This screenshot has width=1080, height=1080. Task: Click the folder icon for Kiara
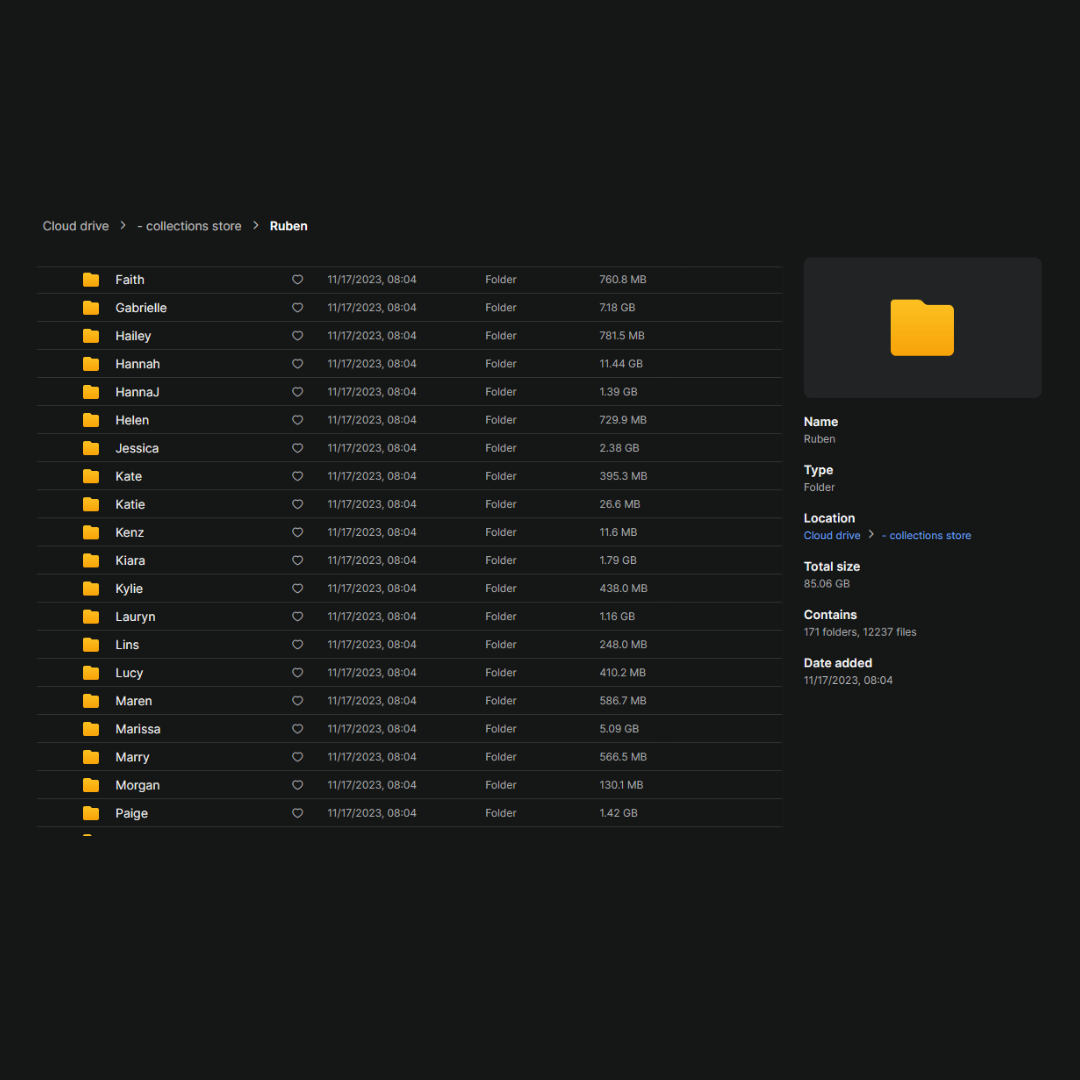[x=91, y=560]
